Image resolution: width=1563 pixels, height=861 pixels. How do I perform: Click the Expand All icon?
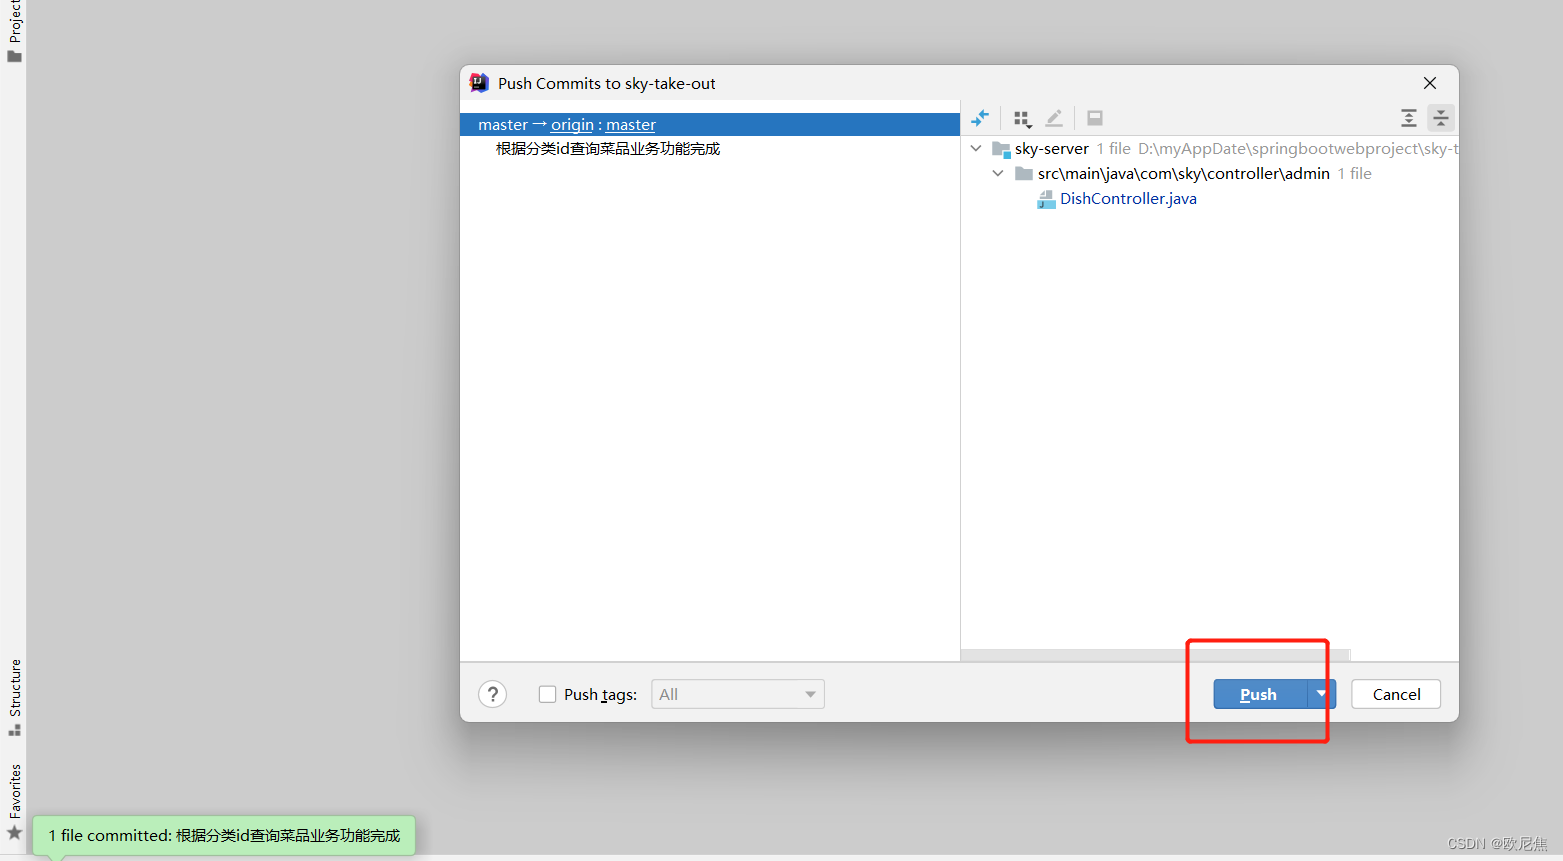tap(1408, 118)
